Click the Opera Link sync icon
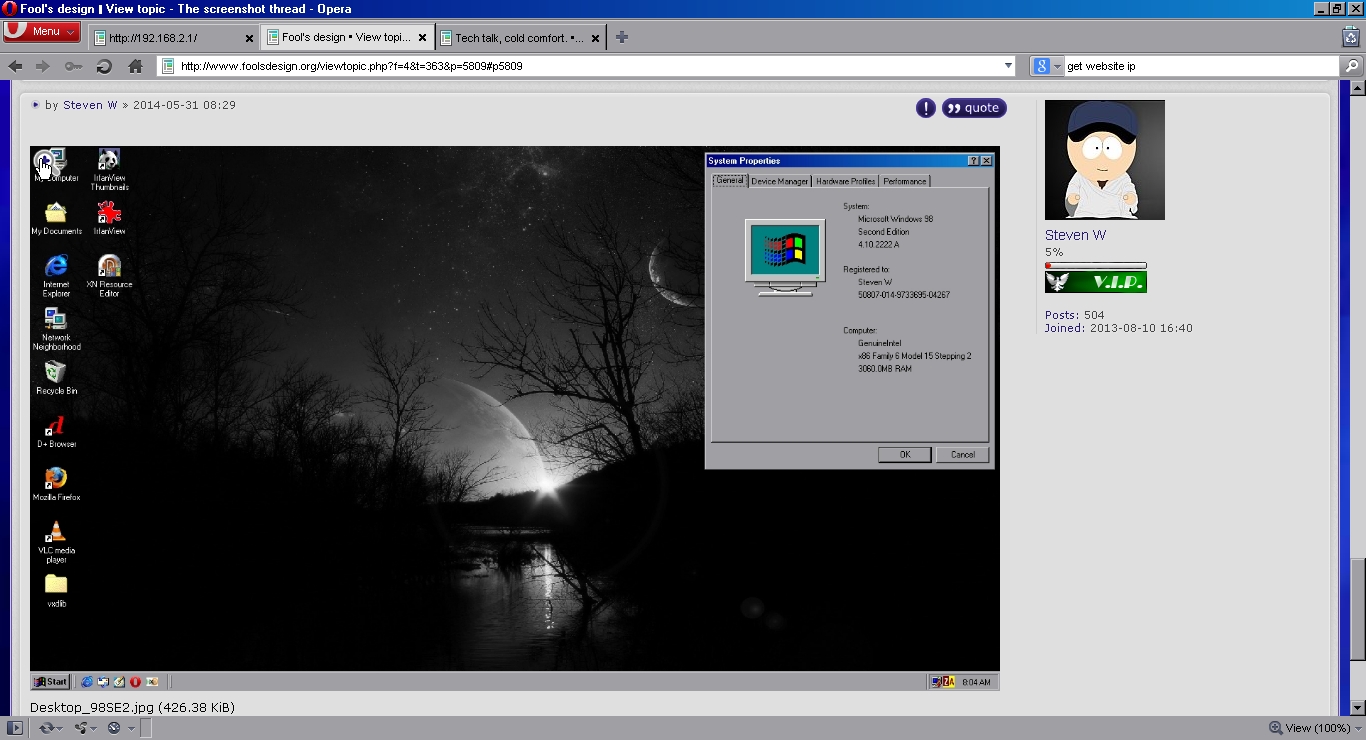Image resolution: width=1366 pixels, height=740 pixels. coord(46,728)
